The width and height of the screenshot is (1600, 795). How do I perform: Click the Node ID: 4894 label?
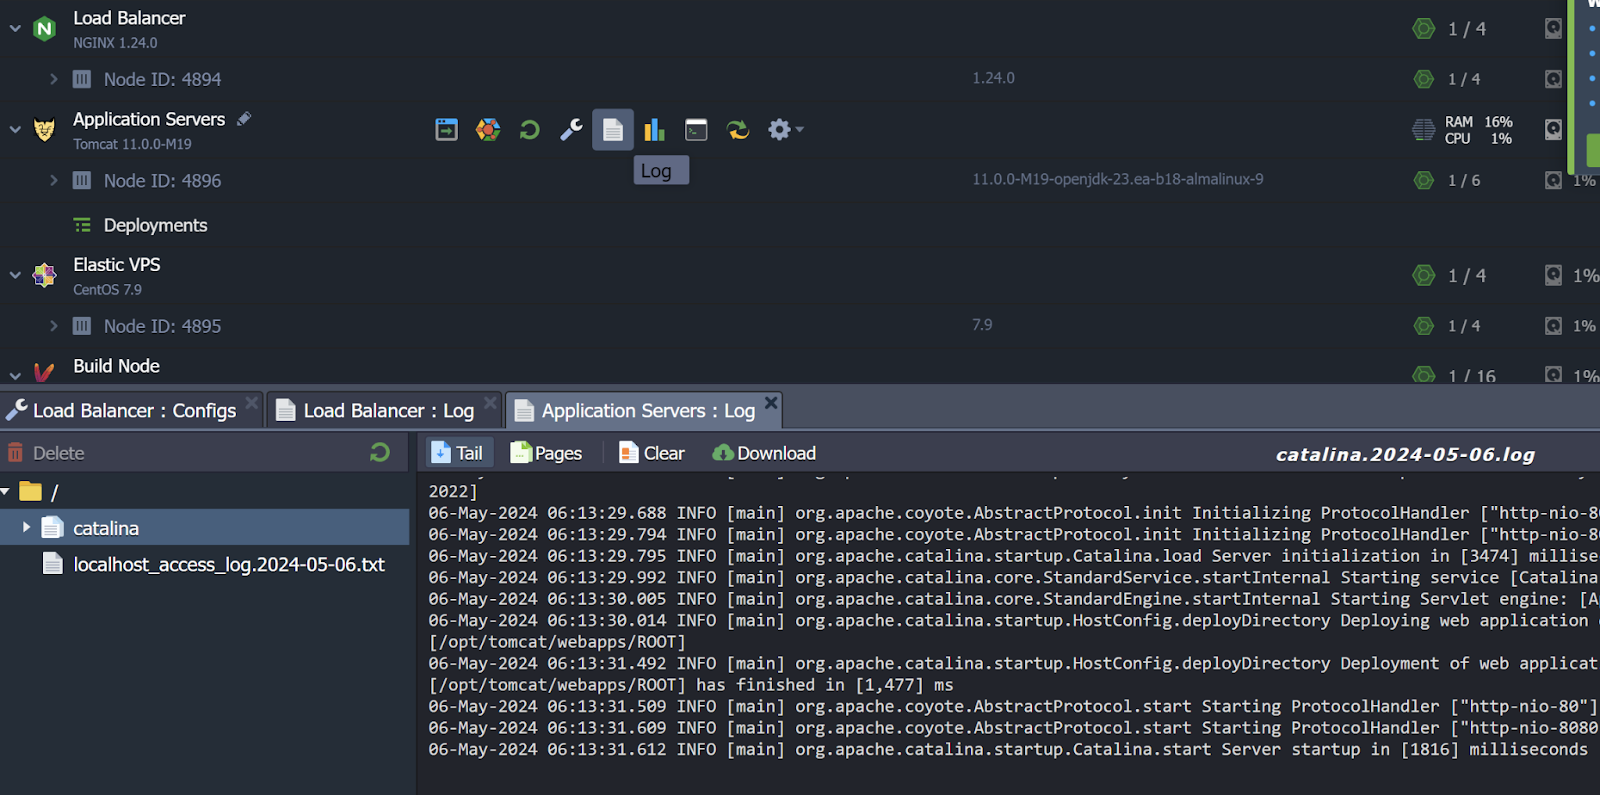[162, 79]
